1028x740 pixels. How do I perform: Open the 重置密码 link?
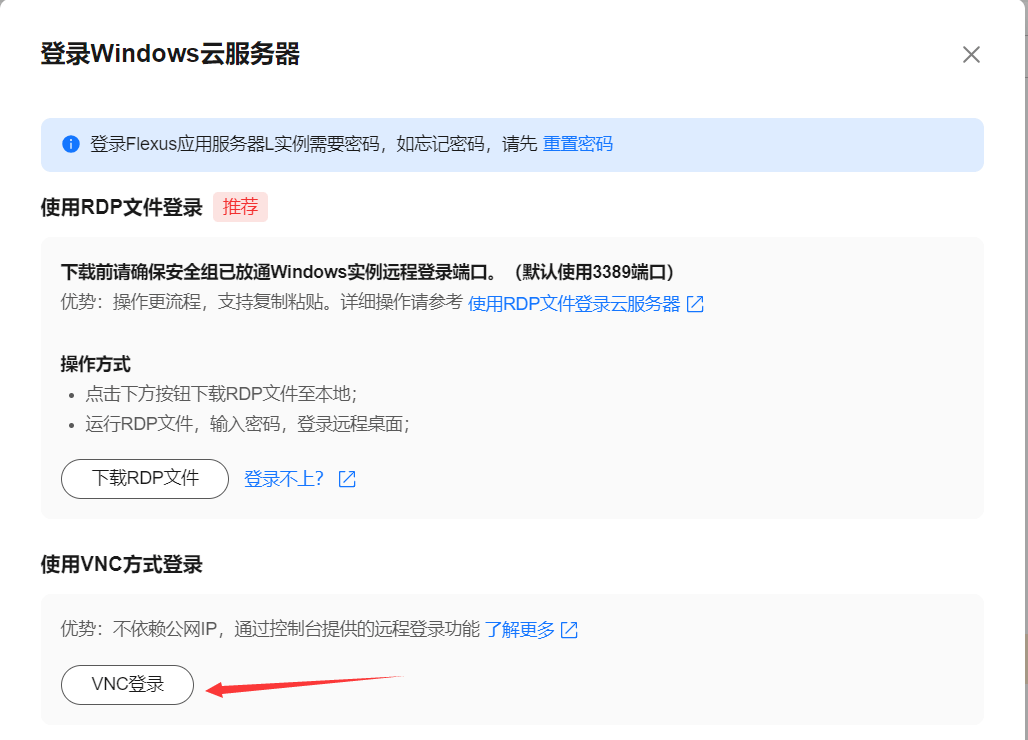(578, 144)
